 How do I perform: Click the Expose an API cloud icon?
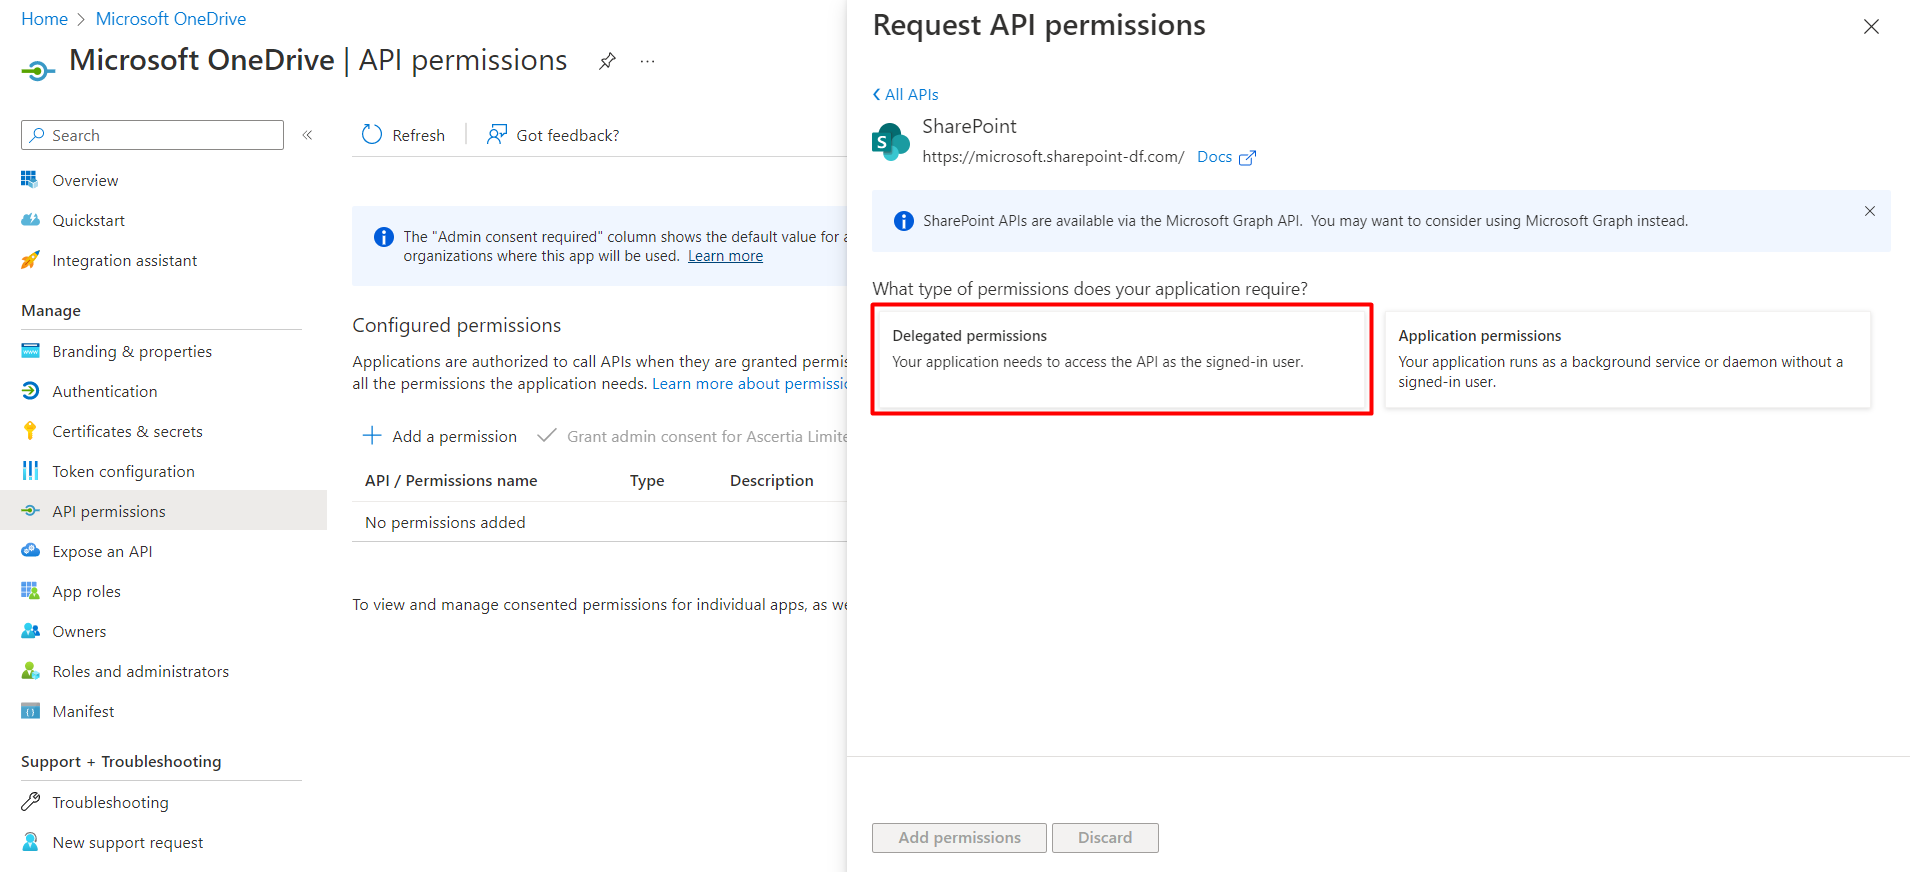point(30,551)
